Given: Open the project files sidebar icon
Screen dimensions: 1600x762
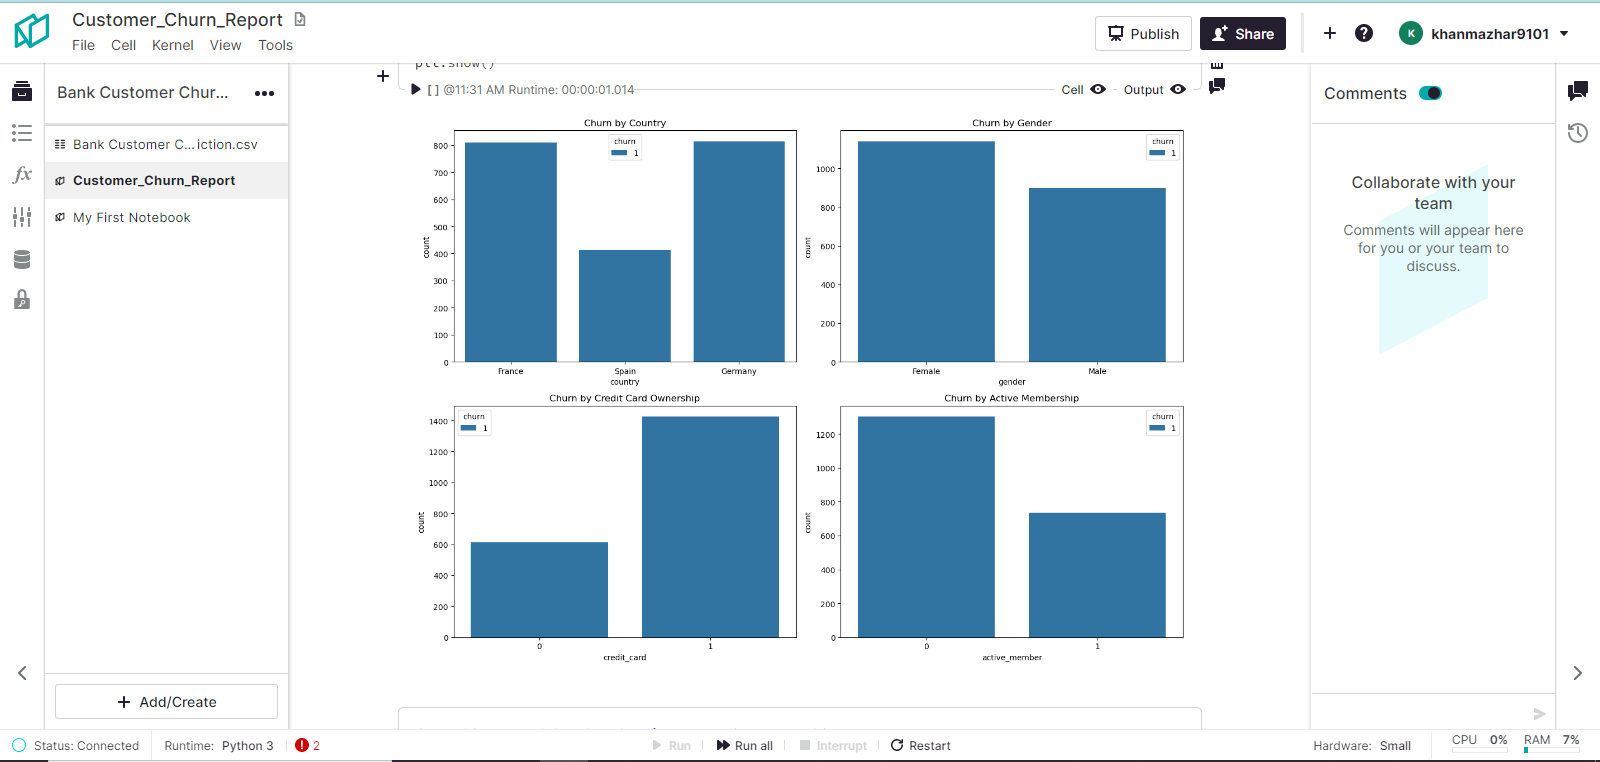Looking at the screenshot, I should pos(22,92).
